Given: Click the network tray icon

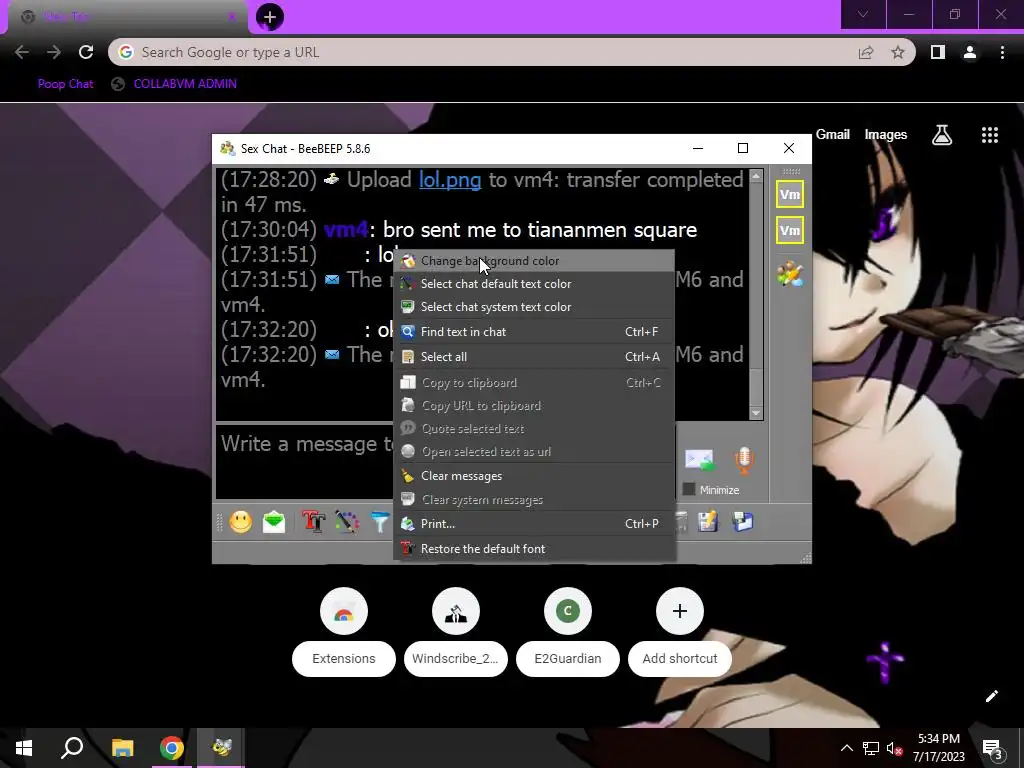Looking at the screenshot, I should click(871, 748).
